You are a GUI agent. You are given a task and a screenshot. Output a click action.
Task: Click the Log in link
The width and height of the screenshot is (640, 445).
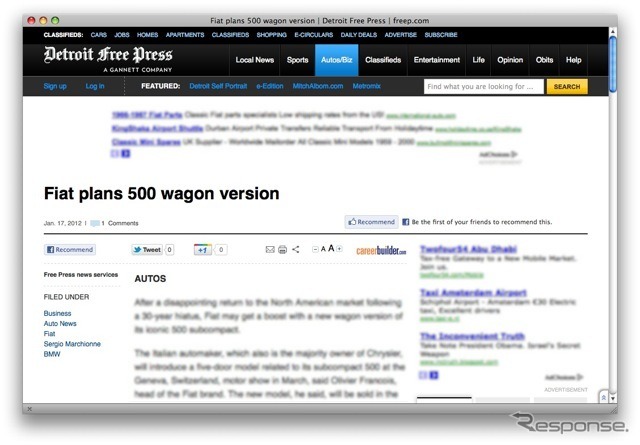click(x=95, y=86)
